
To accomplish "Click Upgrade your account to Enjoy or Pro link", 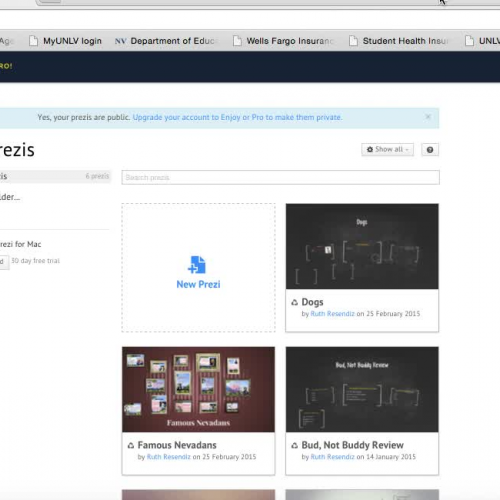I will 237,117.
